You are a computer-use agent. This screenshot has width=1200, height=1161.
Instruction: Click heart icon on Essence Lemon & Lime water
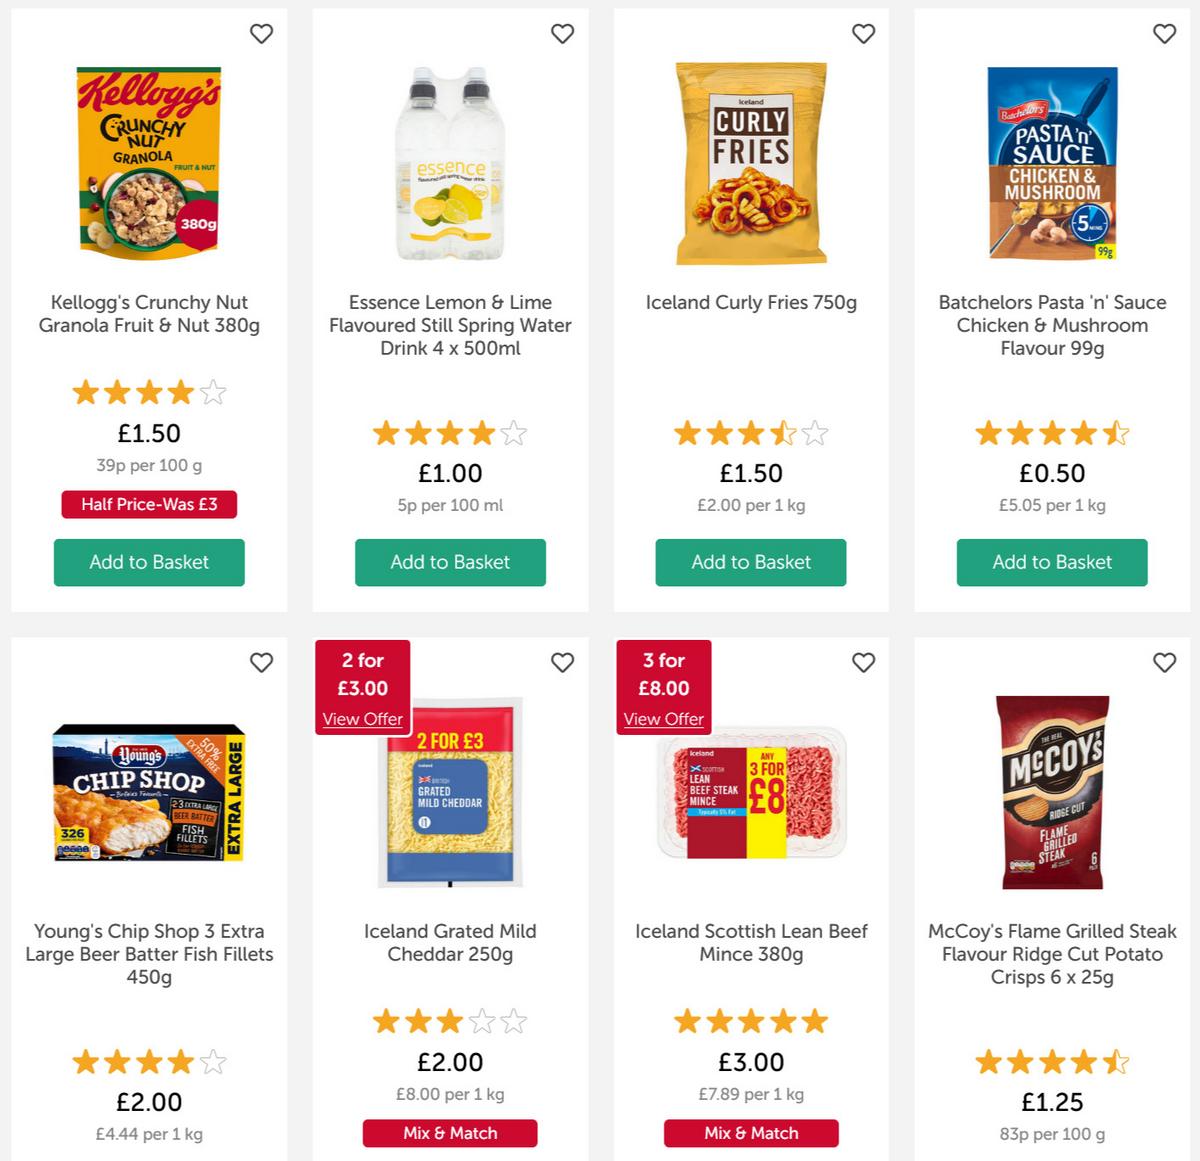(563, 34)
